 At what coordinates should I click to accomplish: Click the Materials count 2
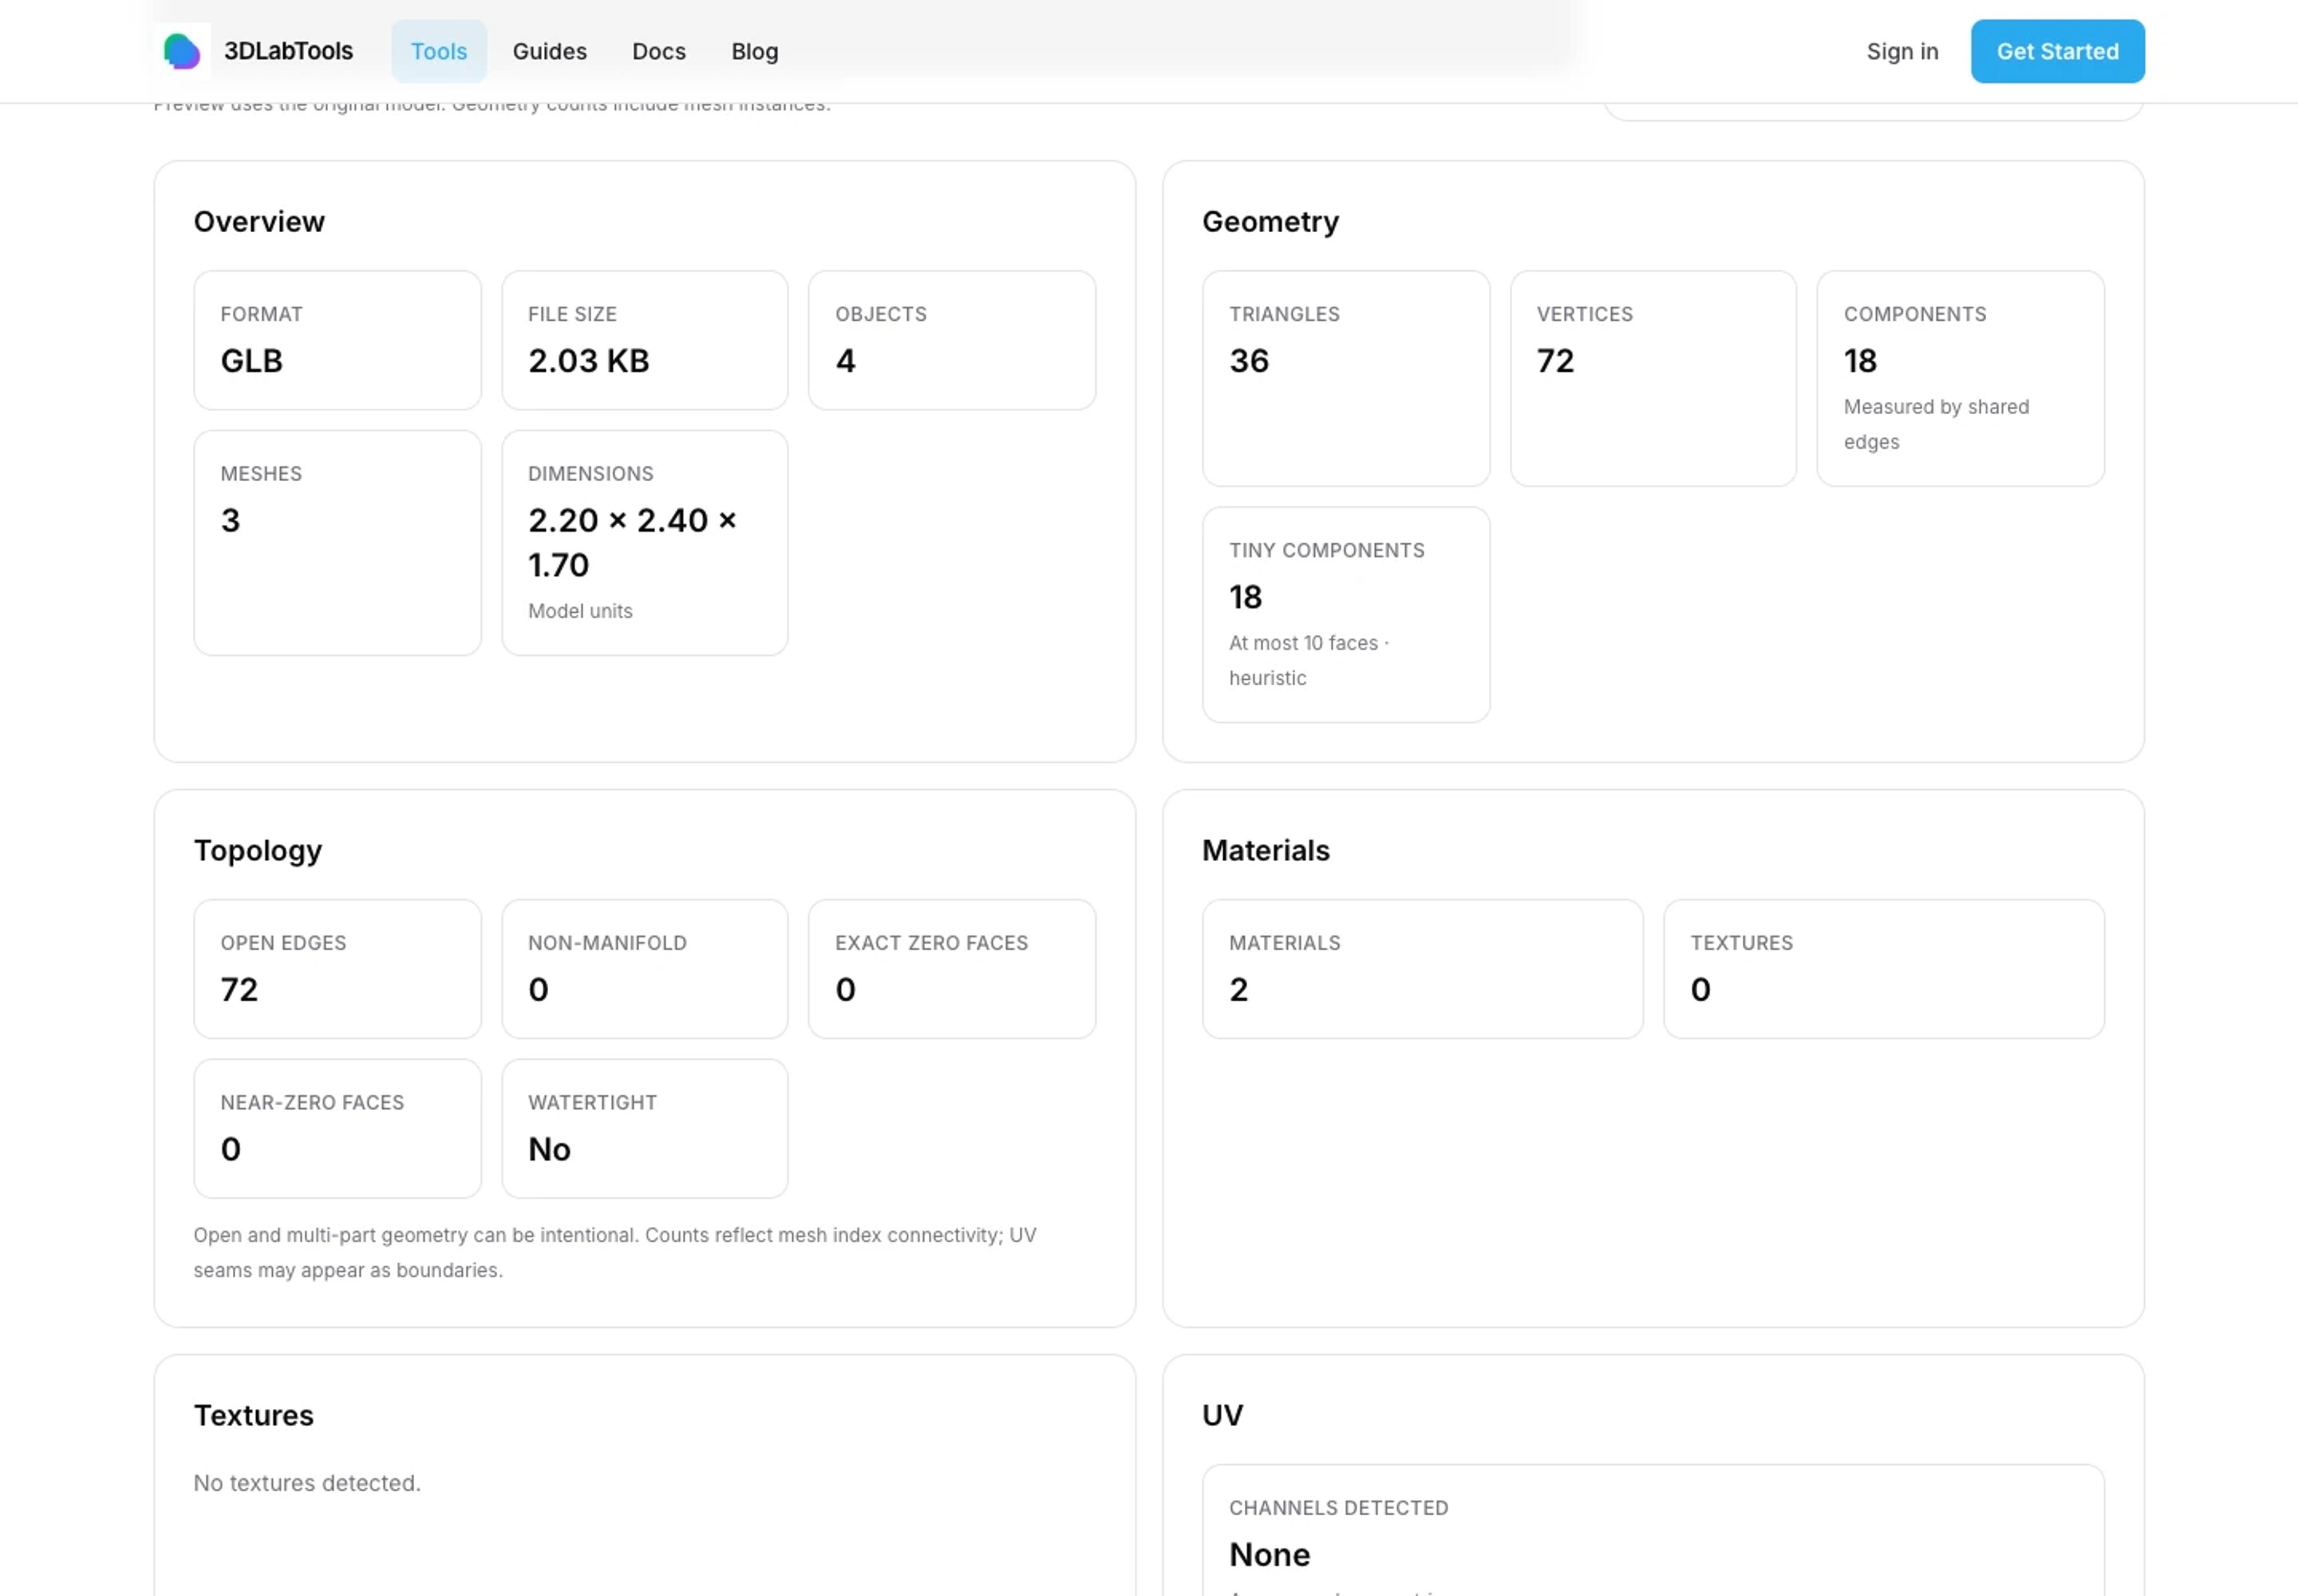pos(1239,990)
